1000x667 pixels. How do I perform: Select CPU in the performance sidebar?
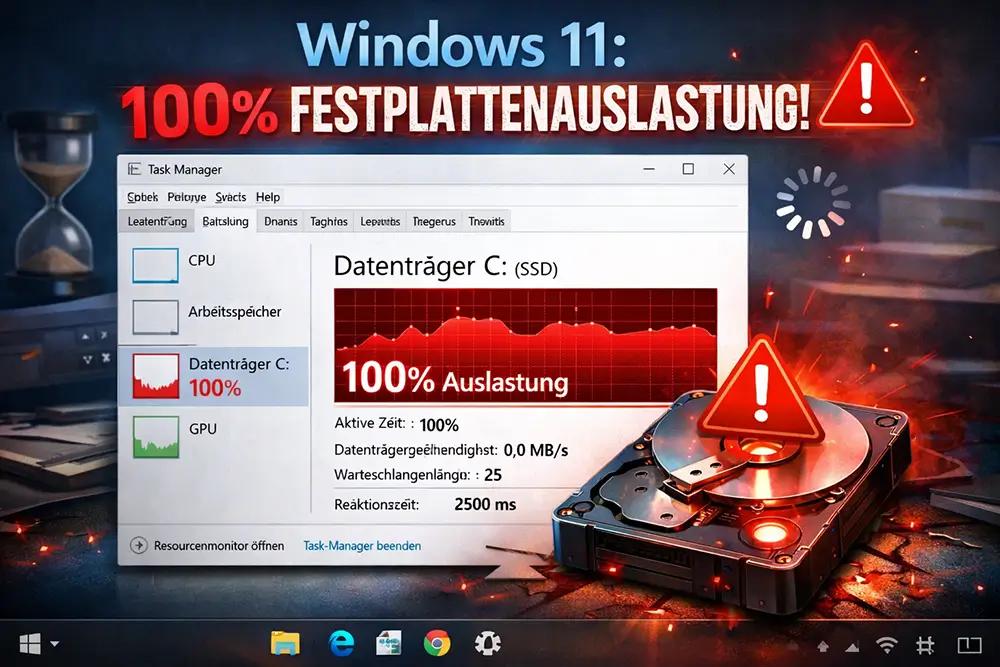point(201,261)
